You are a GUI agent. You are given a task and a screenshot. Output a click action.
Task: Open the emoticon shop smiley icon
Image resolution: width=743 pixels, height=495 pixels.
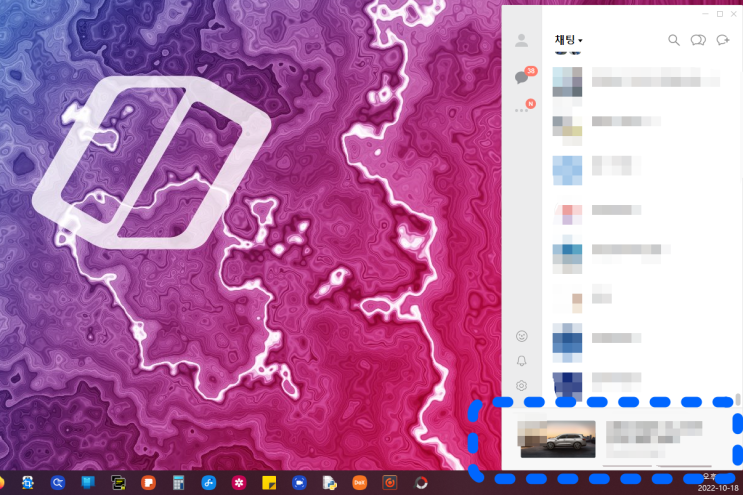click(x=521, y=336)
